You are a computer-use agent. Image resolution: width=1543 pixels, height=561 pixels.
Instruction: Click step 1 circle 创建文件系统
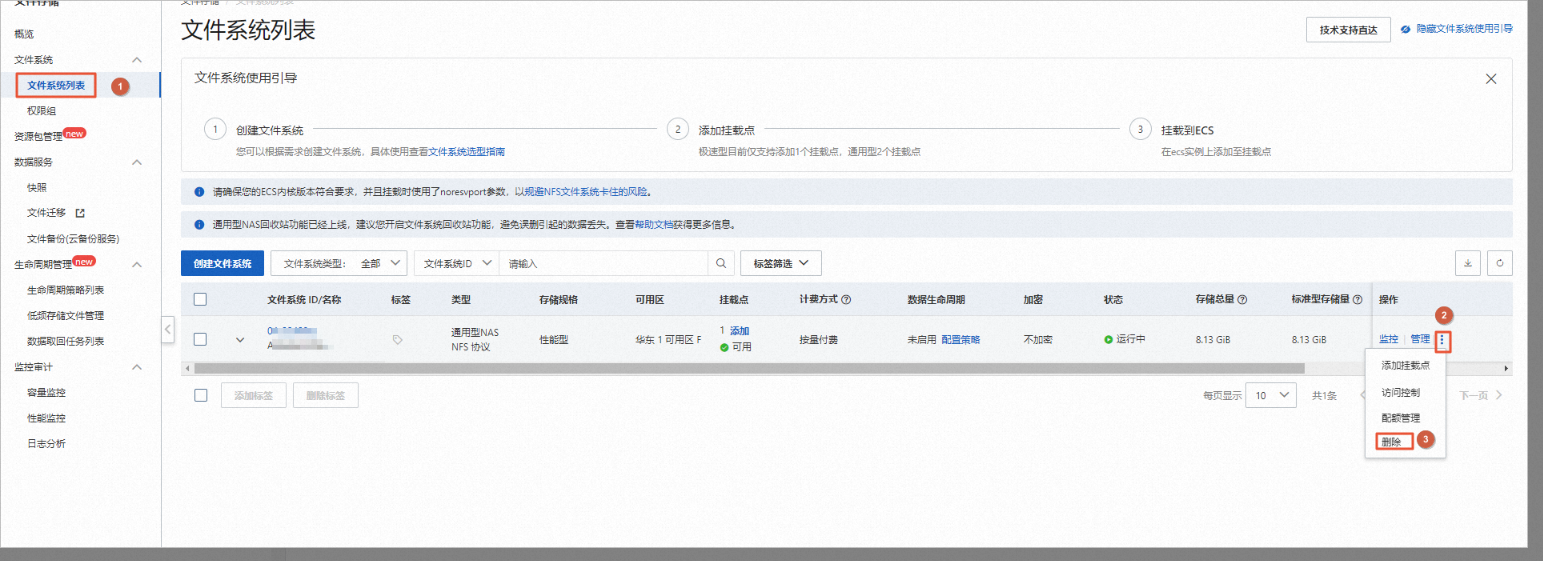pos(214,130)
